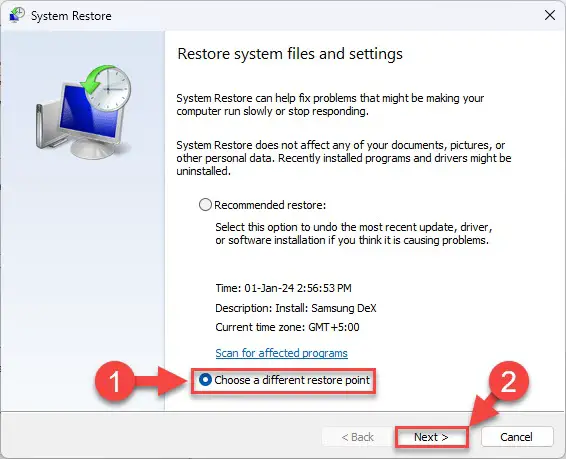Click the paragraph about computer running slowly
The width and height of the screenshot is (566, 459).
point(330,105)
